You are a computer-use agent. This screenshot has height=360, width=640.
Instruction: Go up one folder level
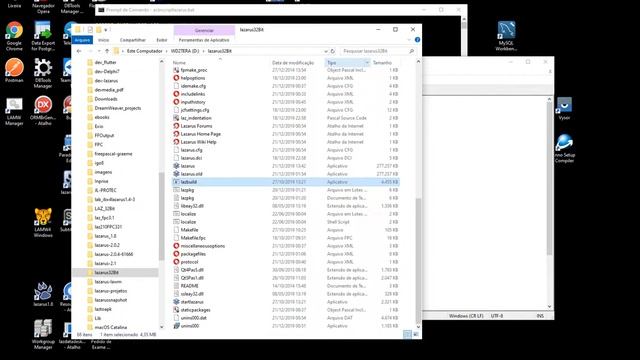click(107, 51)
